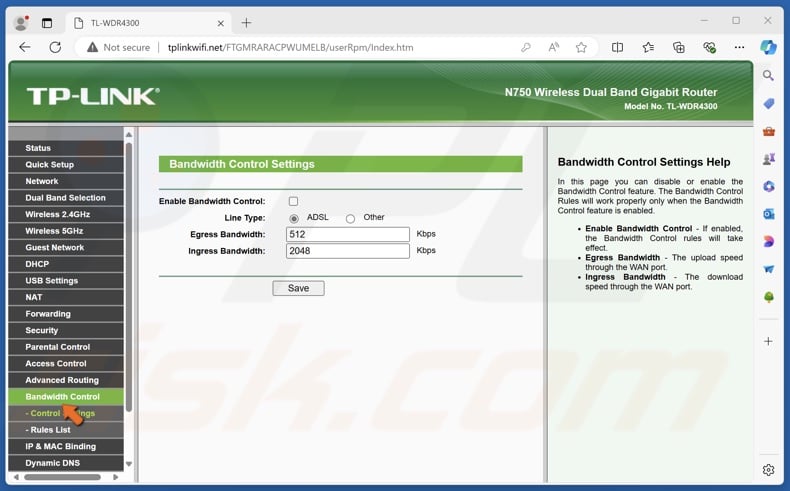This screenshot has height=491, width=790.
Task: Open sidebar settings gear icon
Action: (768, 470)
